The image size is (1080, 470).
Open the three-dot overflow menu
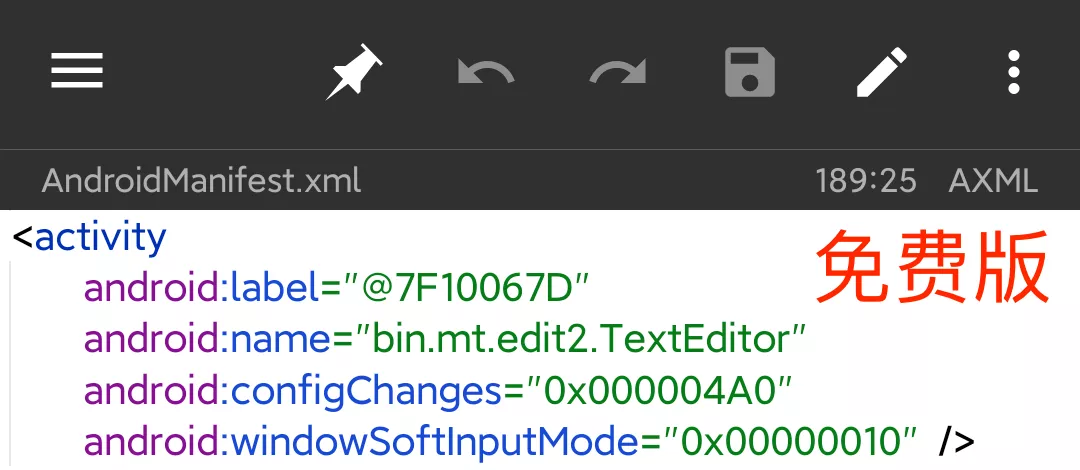pyautogui.click(x=1014, y=72)
